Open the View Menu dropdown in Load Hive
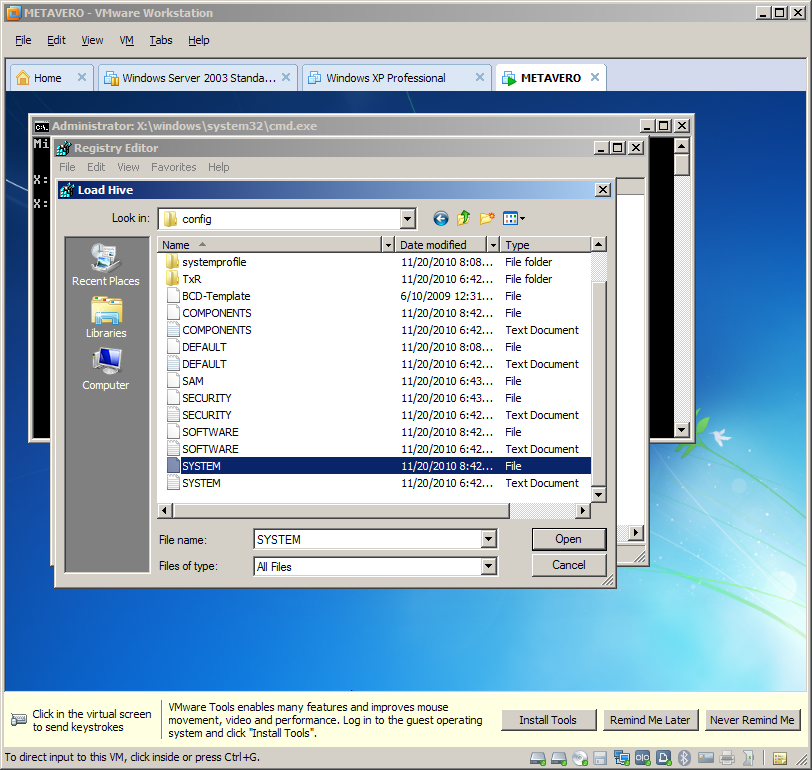 click(x=514, y=219)
